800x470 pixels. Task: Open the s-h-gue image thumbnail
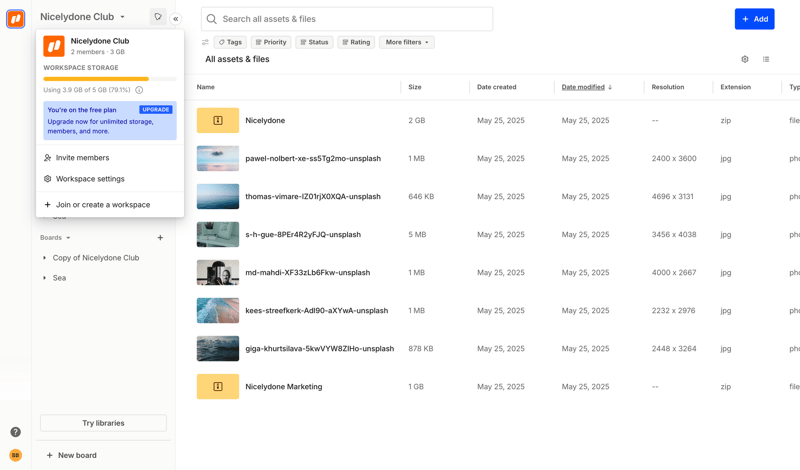coord(218,234)
